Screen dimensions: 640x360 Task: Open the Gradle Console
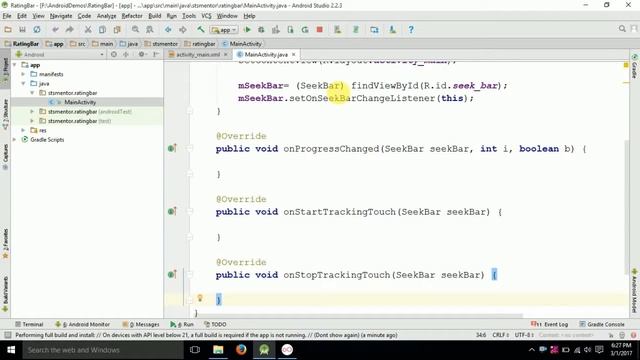coord(602,324)
